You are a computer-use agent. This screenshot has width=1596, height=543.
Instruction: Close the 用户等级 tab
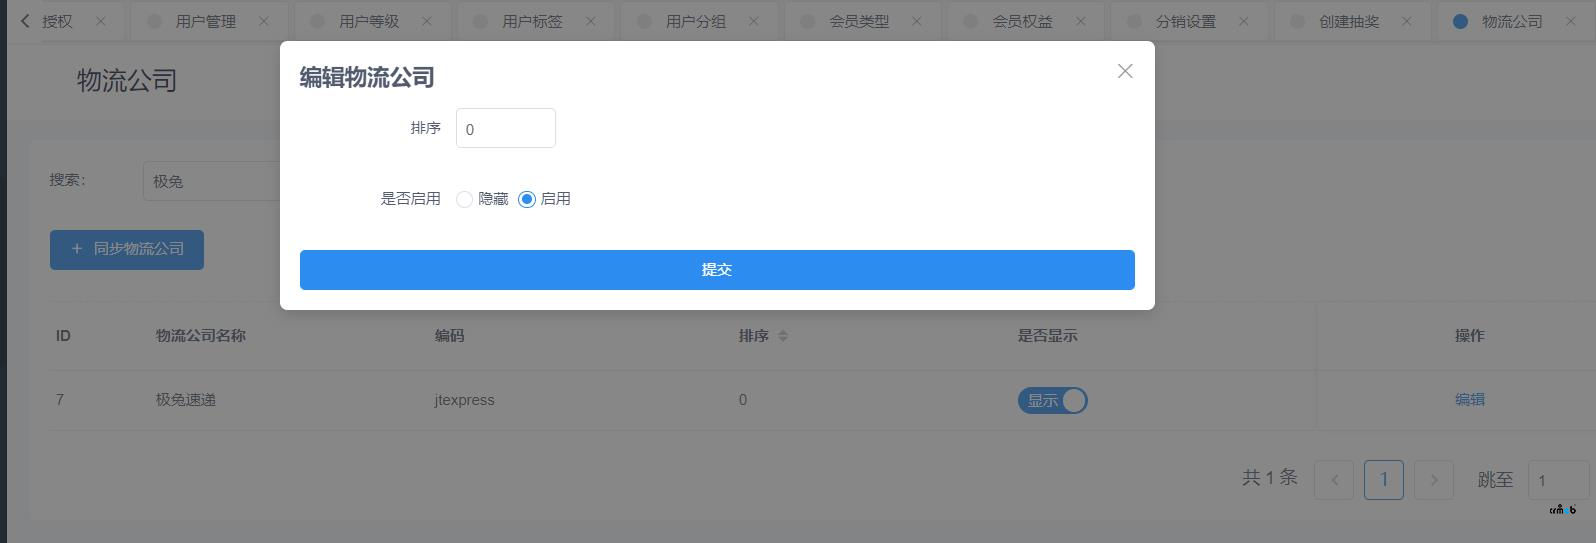tap(427, 21)
